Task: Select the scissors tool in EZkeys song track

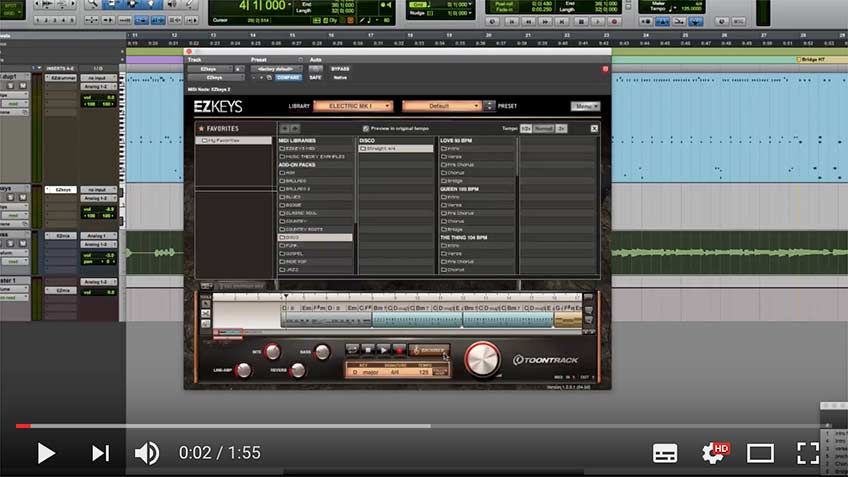Action: tap(206, 314)
